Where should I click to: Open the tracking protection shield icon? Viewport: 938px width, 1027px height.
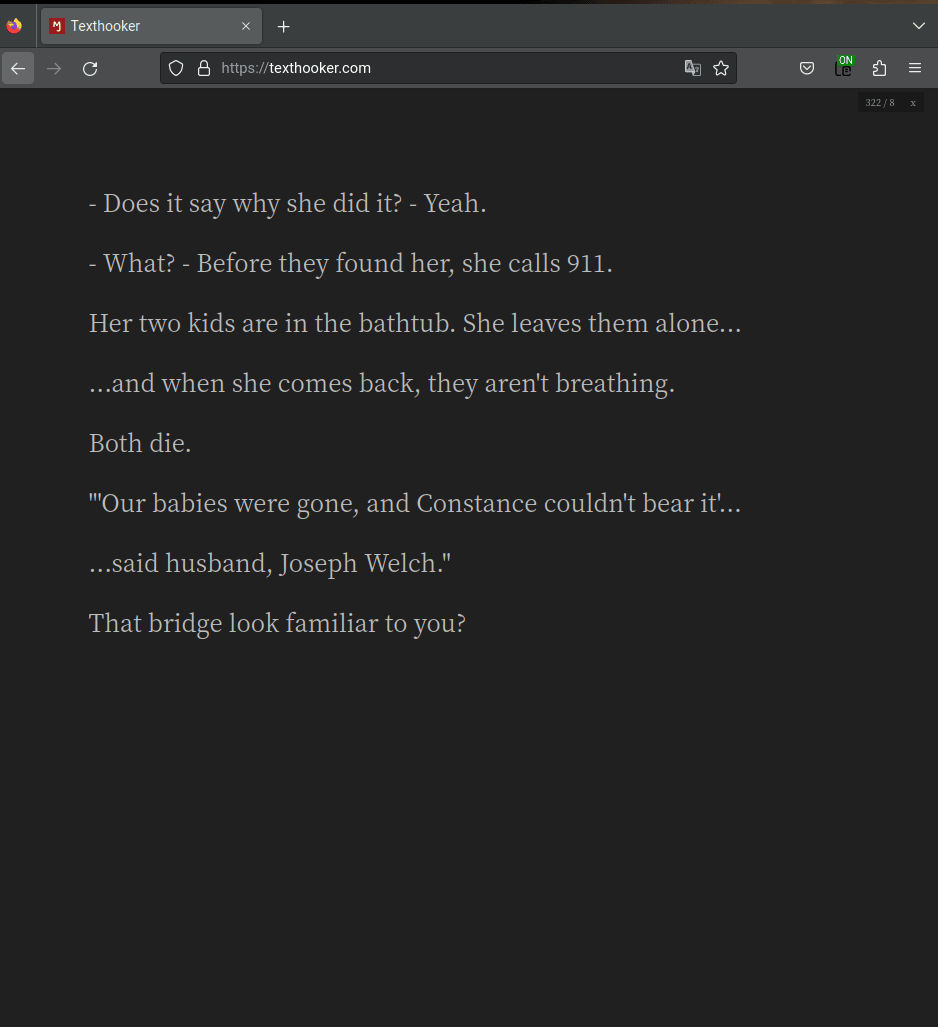176,68
